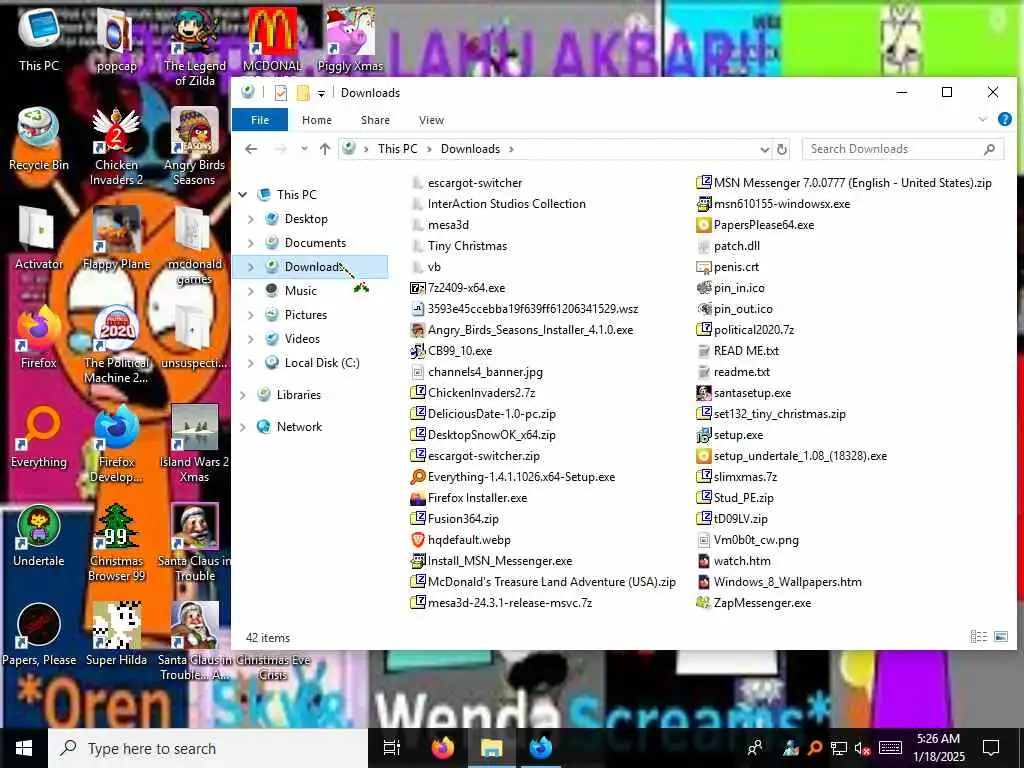
Task: Click the Firefox Developer Edition taskbar icon
Action: 541,748
